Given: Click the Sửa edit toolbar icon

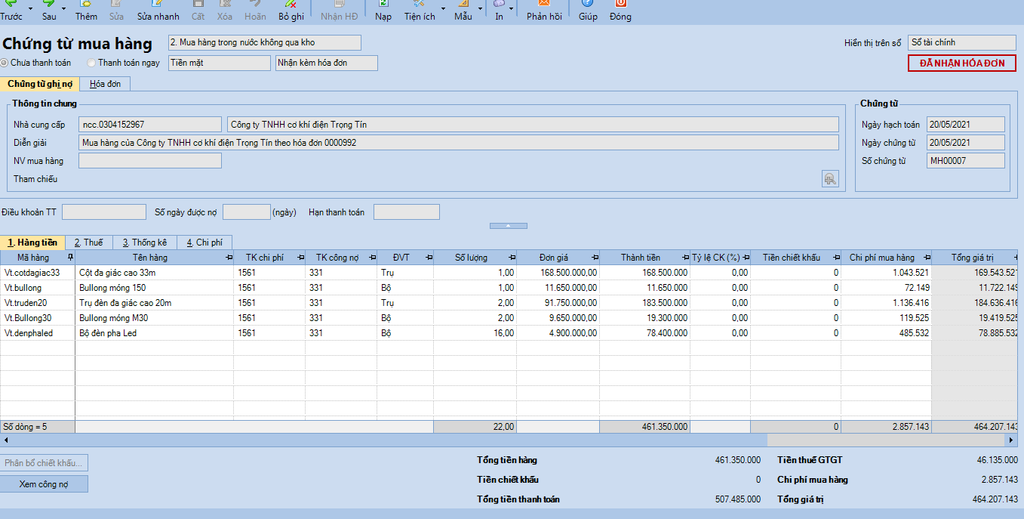Looking at the screenshot, I should 116,10.
